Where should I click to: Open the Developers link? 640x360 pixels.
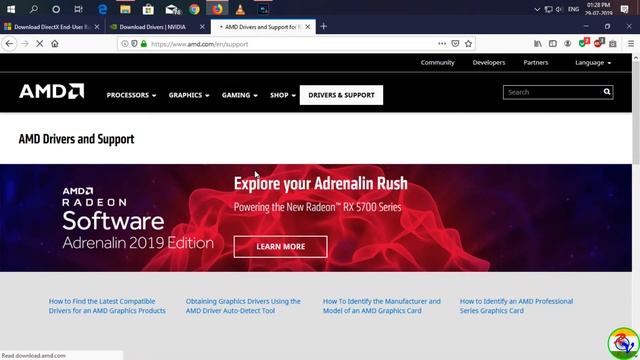pos(489,62)
